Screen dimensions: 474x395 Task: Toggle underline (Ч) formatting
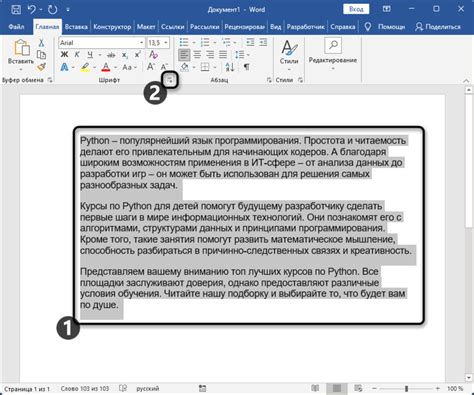[90, 55]
